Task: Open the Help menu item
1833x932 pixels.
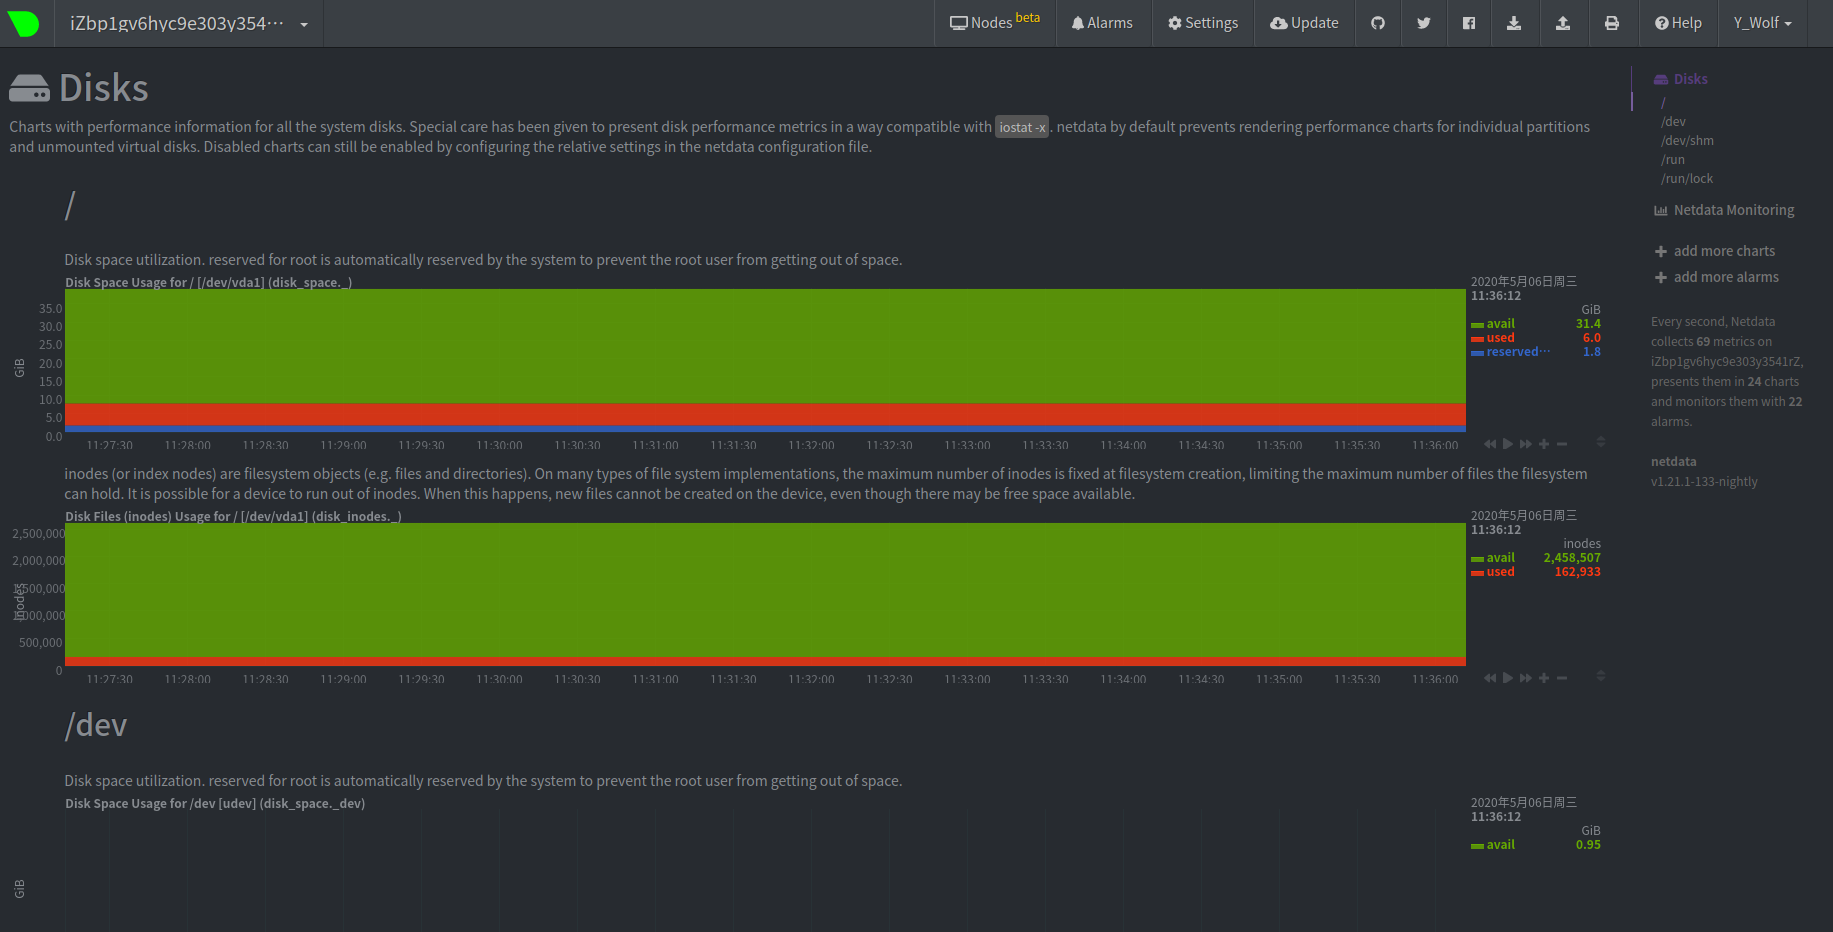Action: [x=1678, y=22]
